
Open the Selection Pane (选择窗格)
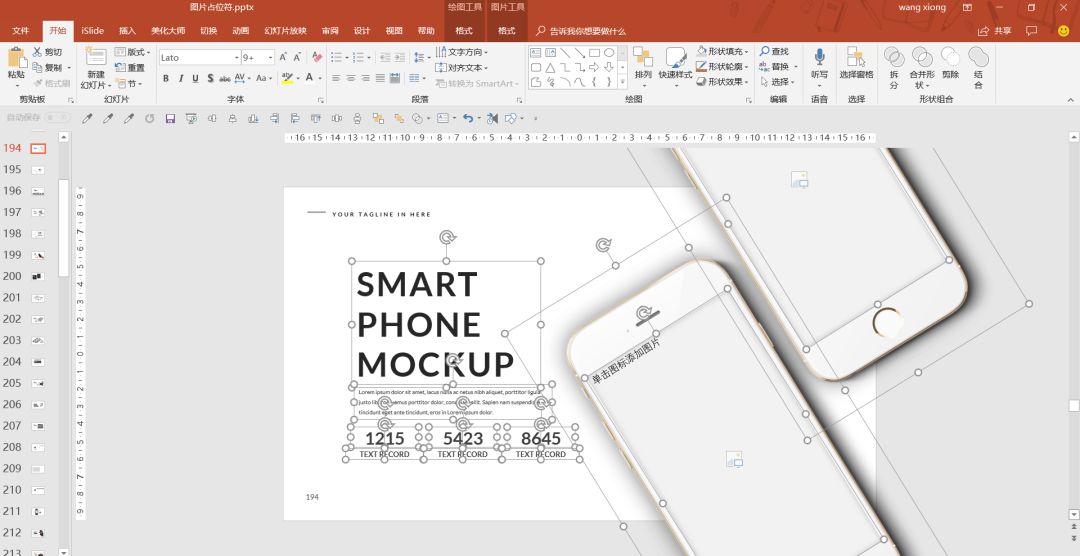856,63
